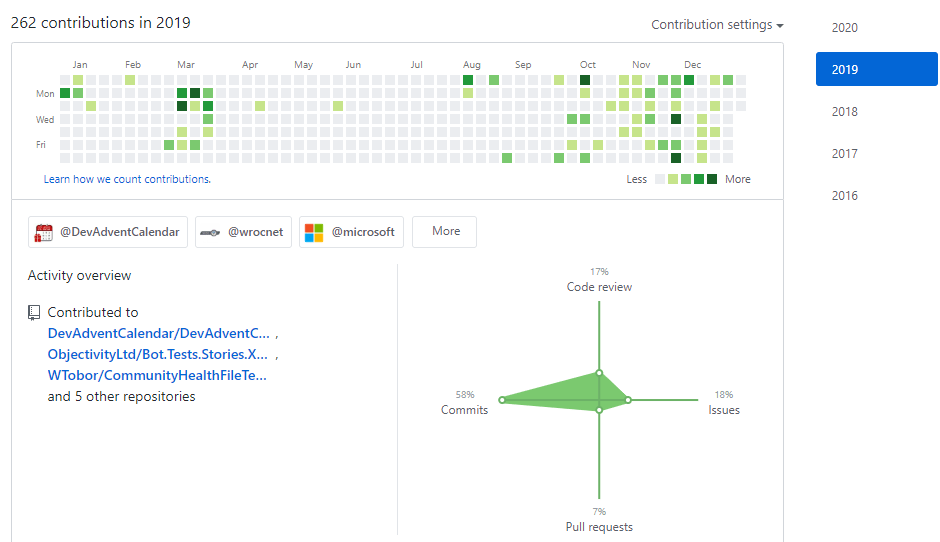Expand the More organizations button
Screen dimensions: 940x542
pos(445,231)
